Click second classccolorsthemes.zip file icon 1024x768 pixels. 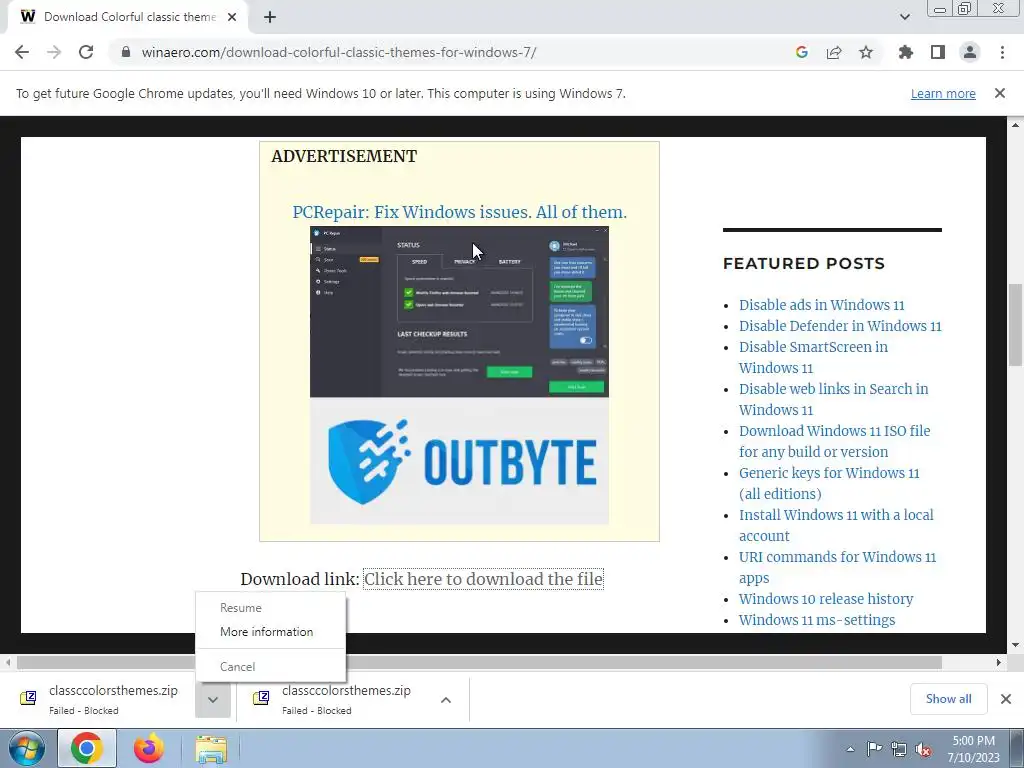pyautogui.click(x=261, y=699)
